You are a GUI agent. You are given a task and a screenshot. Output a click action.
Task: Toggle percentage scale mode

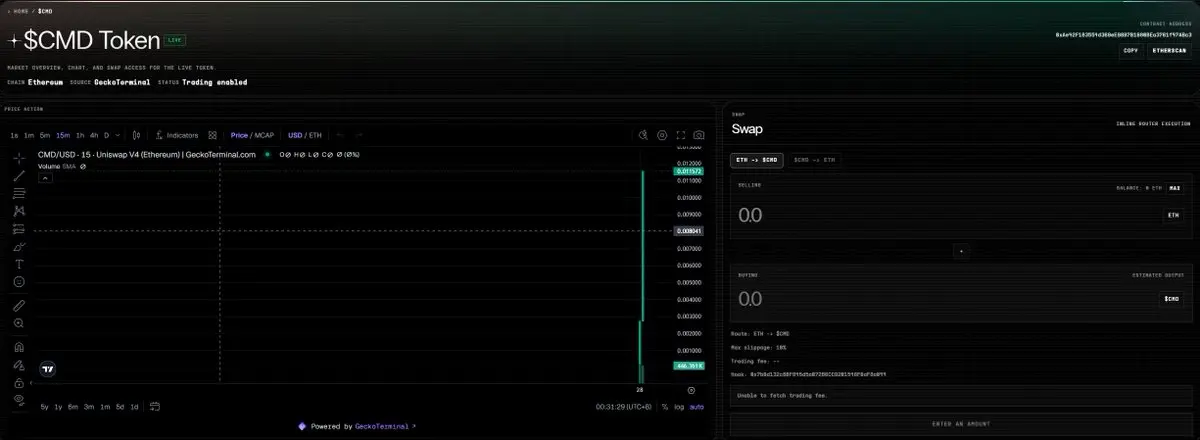(x=665, y=407)
